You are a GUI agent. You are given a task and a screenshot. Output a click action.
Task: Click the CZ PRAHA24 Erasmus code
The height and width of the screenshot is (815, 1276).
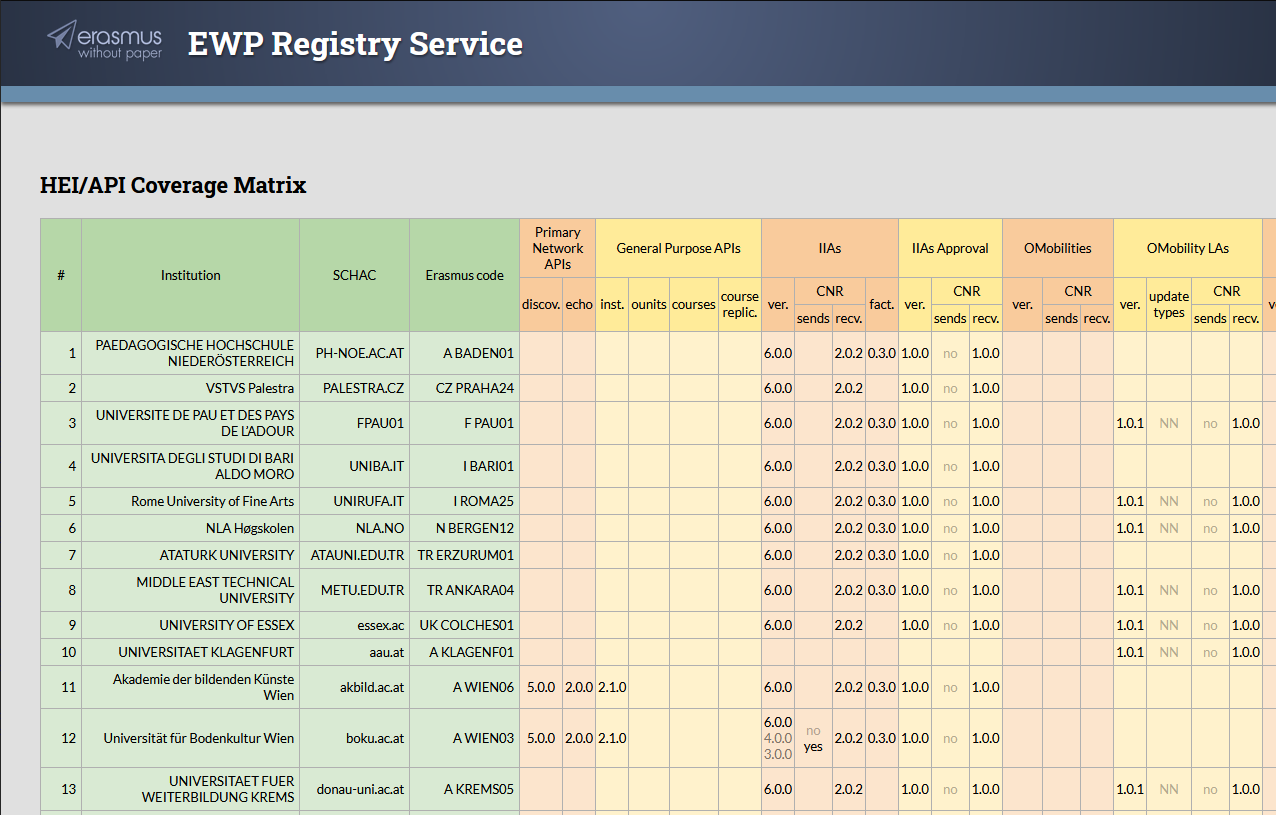[x=464, y=388]
